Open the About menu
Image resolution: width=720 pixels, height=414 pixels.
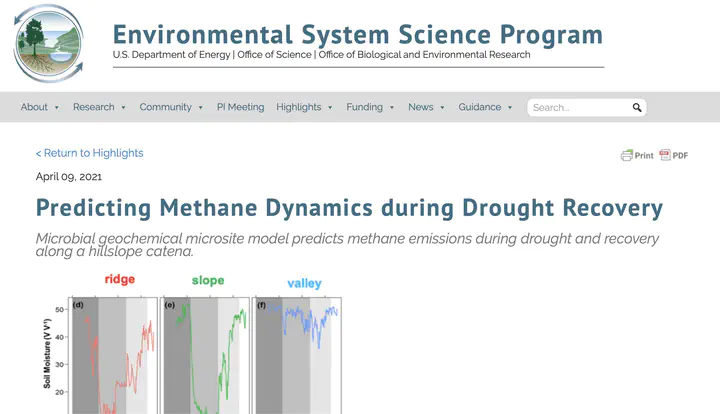coord(34,107)
